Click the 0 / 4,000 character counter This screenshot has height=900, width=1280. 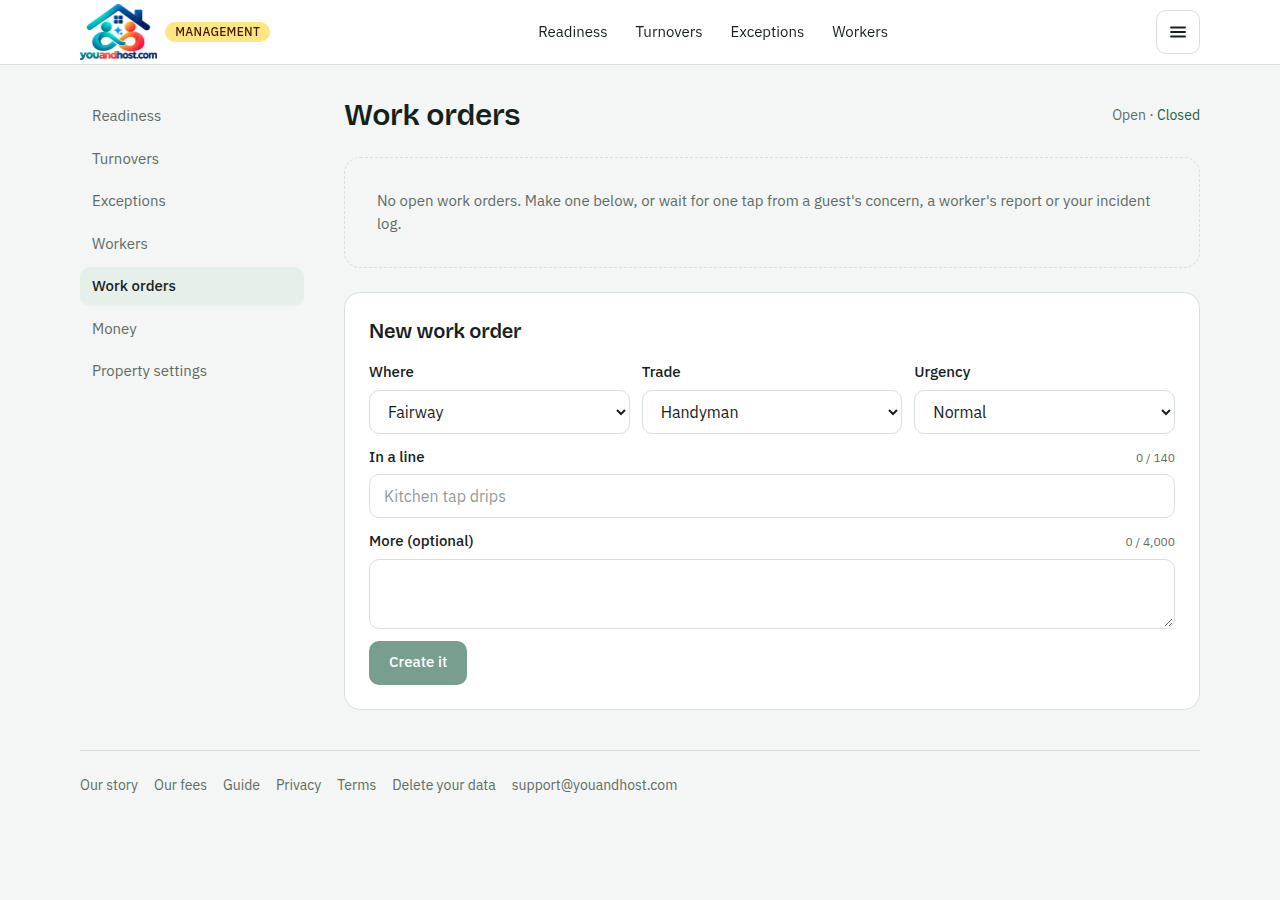(1150, 542)
